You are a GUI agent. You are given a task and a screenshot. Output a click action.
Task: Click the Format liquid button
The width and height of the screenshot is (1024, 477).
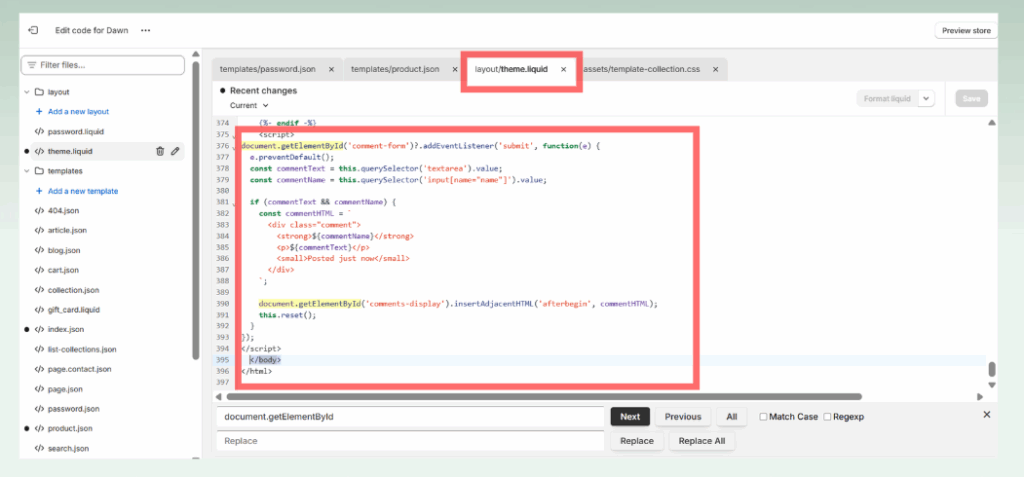click(887, 99)
